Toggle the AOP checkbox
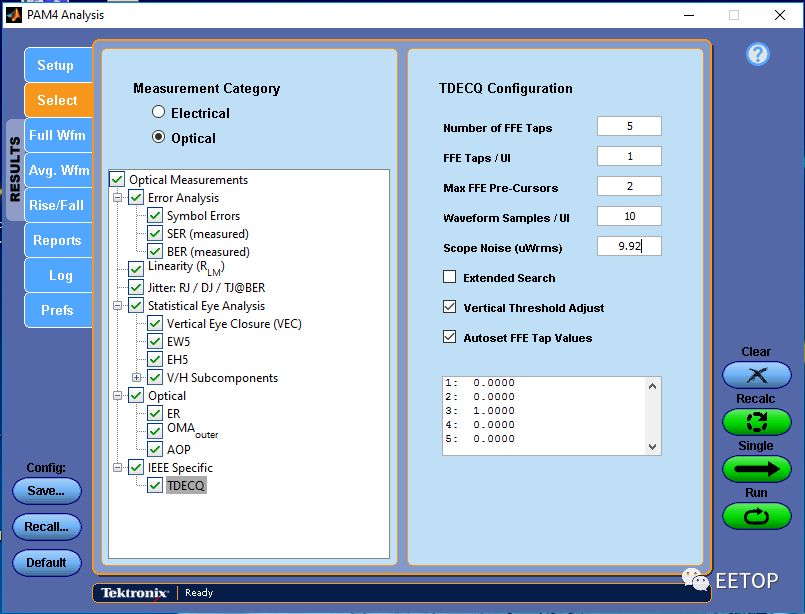 click(155, 449)
